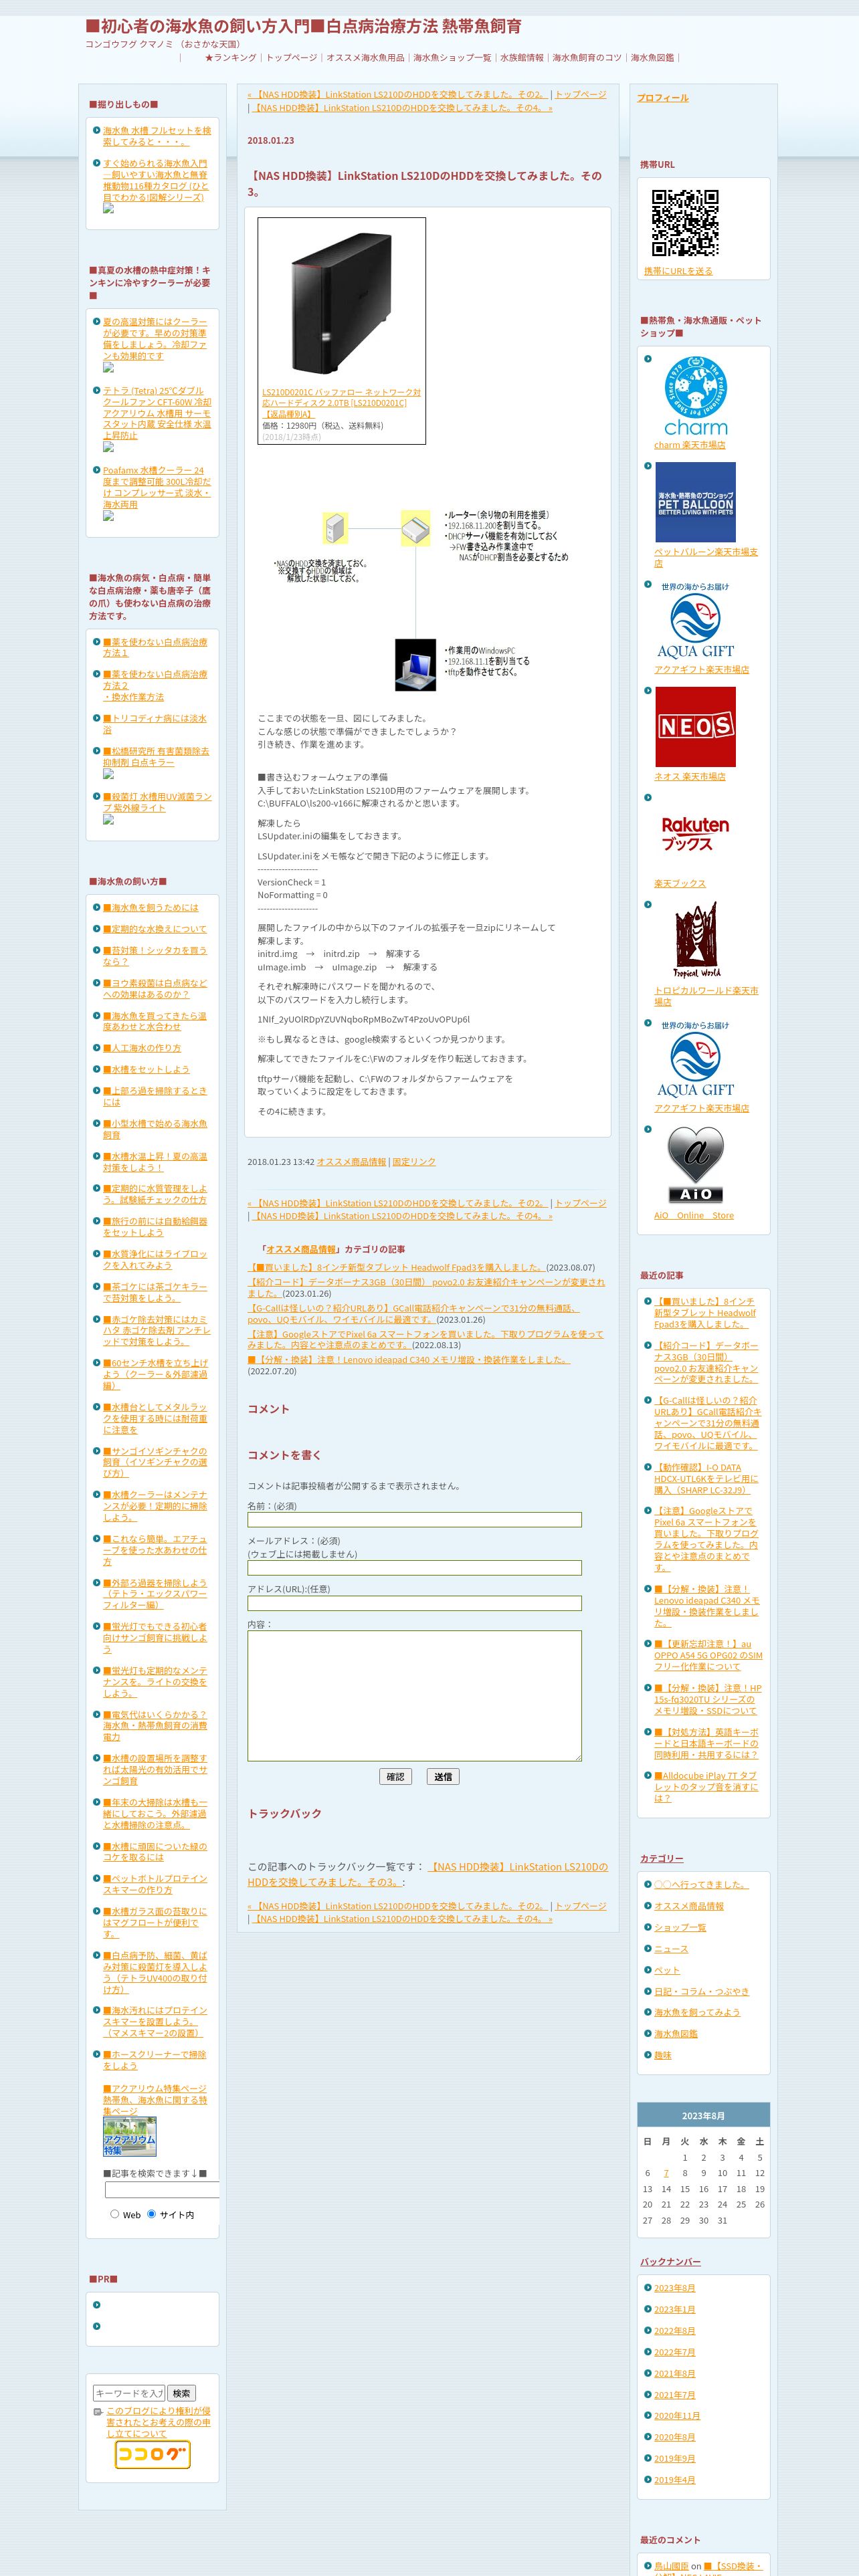Screen dimensions: 859x2576
Task: Select the Web search radio button
Action: point(114,2213)
